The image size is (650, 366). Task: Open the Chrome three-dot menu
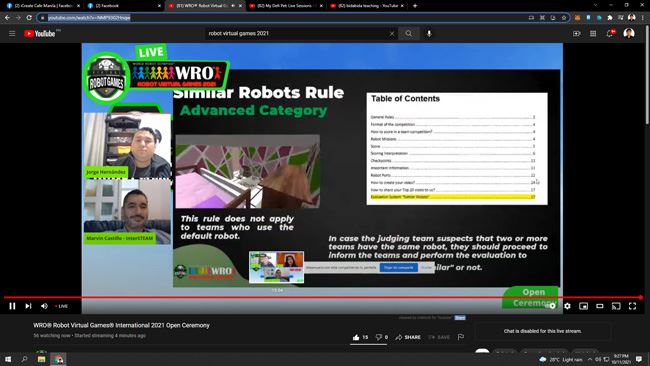(x=643, y=17)
